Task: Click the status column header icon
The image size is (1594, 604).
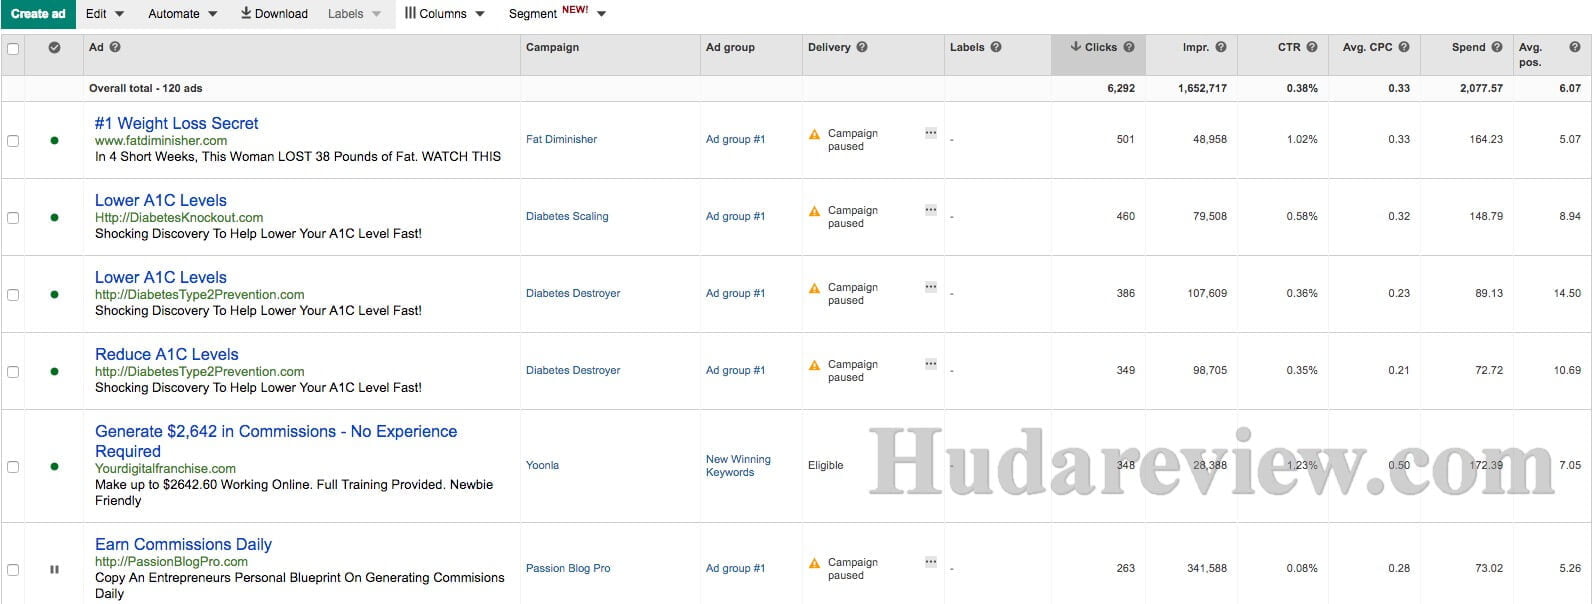Action: pos(54,47)
